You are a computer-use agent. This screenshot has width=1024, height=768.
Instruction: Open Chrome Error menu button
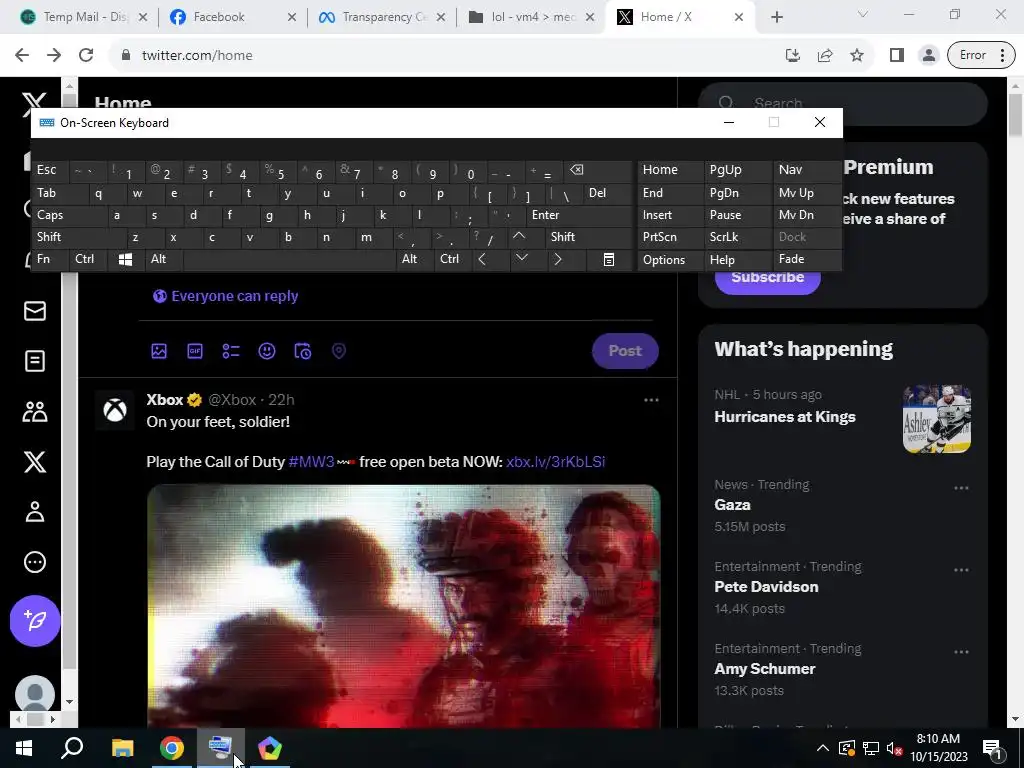pyautogui.click(x=981, y=56)
